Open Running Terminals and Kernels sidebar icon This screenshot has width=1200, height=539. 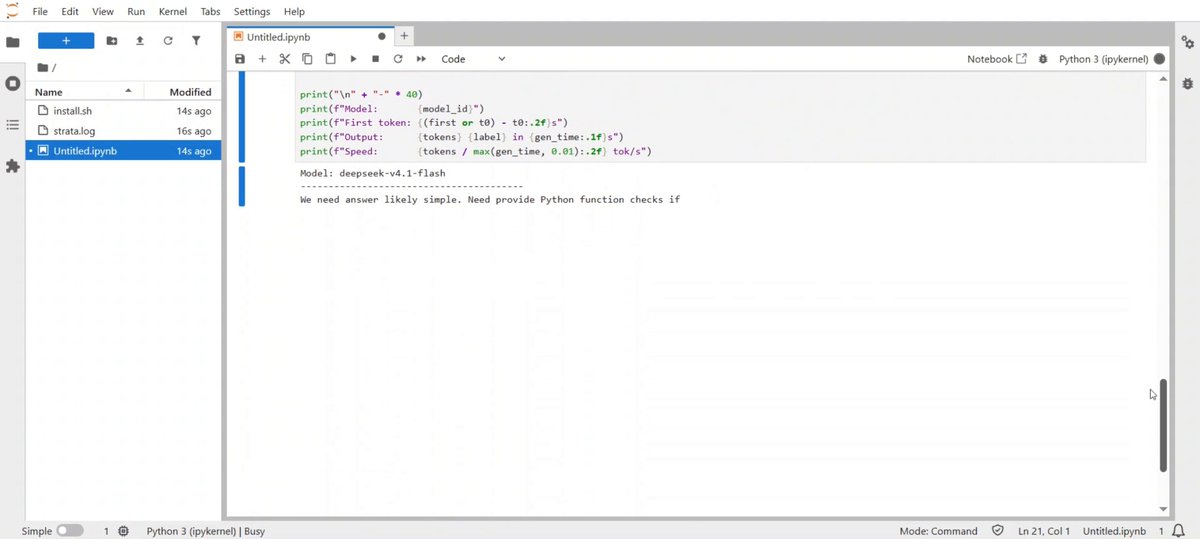[13, 83]
